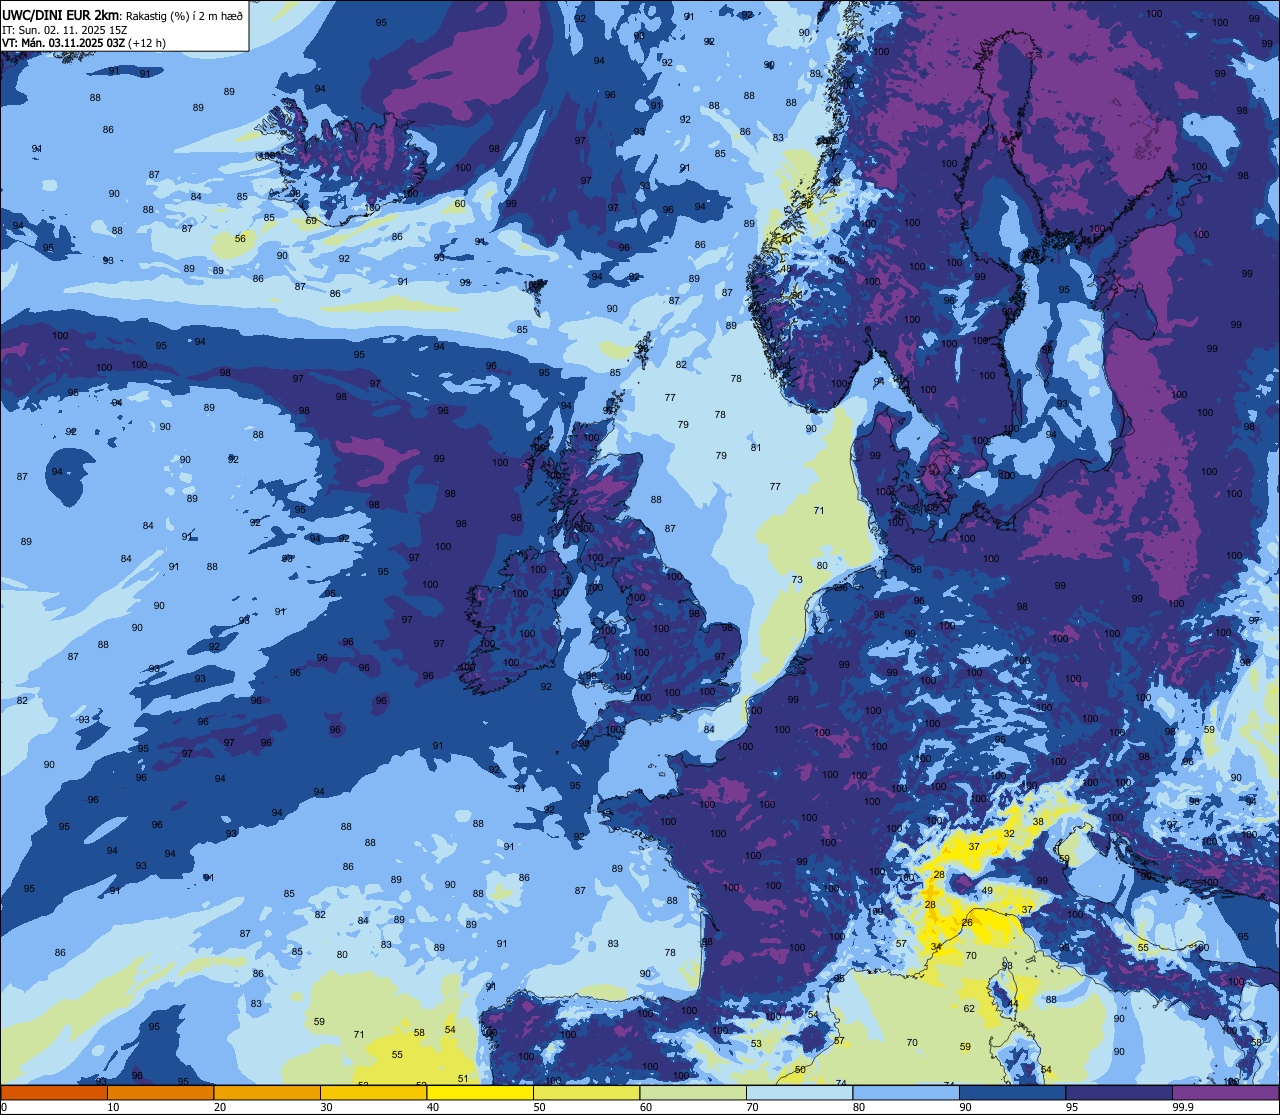Click the 10 tick label on the legend

tap(113, 1107)
